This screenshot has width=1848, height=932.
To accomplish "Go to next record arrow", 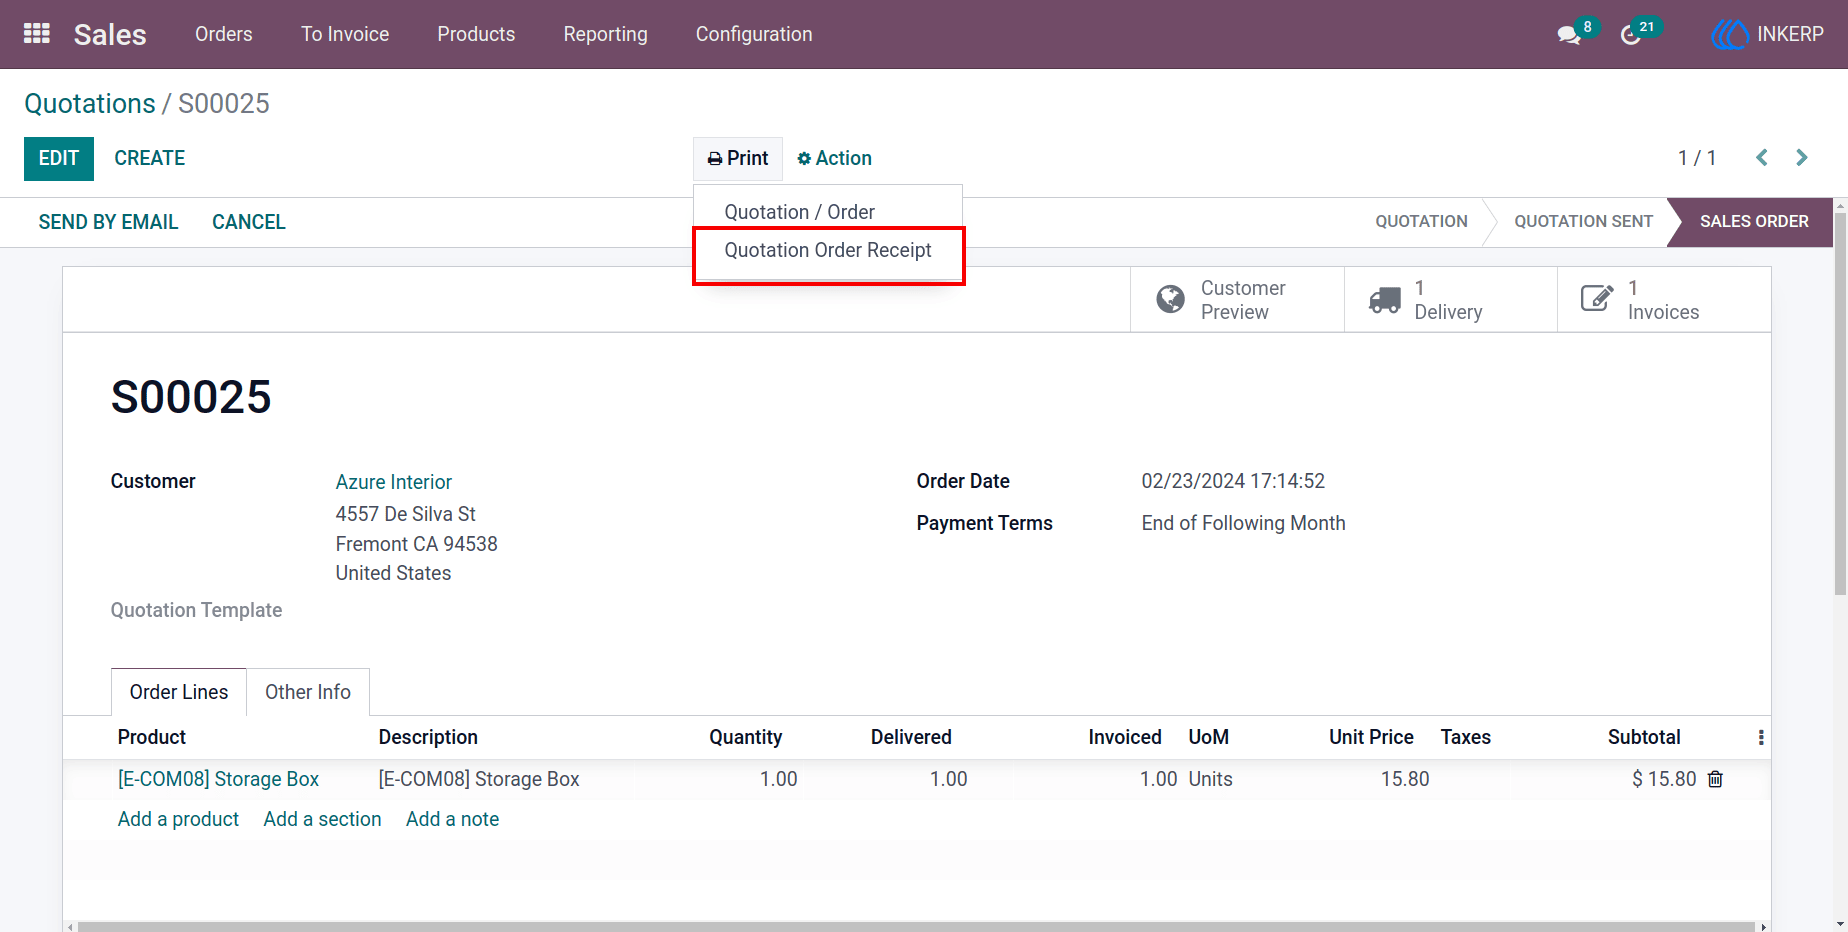I will click(x=1802, y=158).
